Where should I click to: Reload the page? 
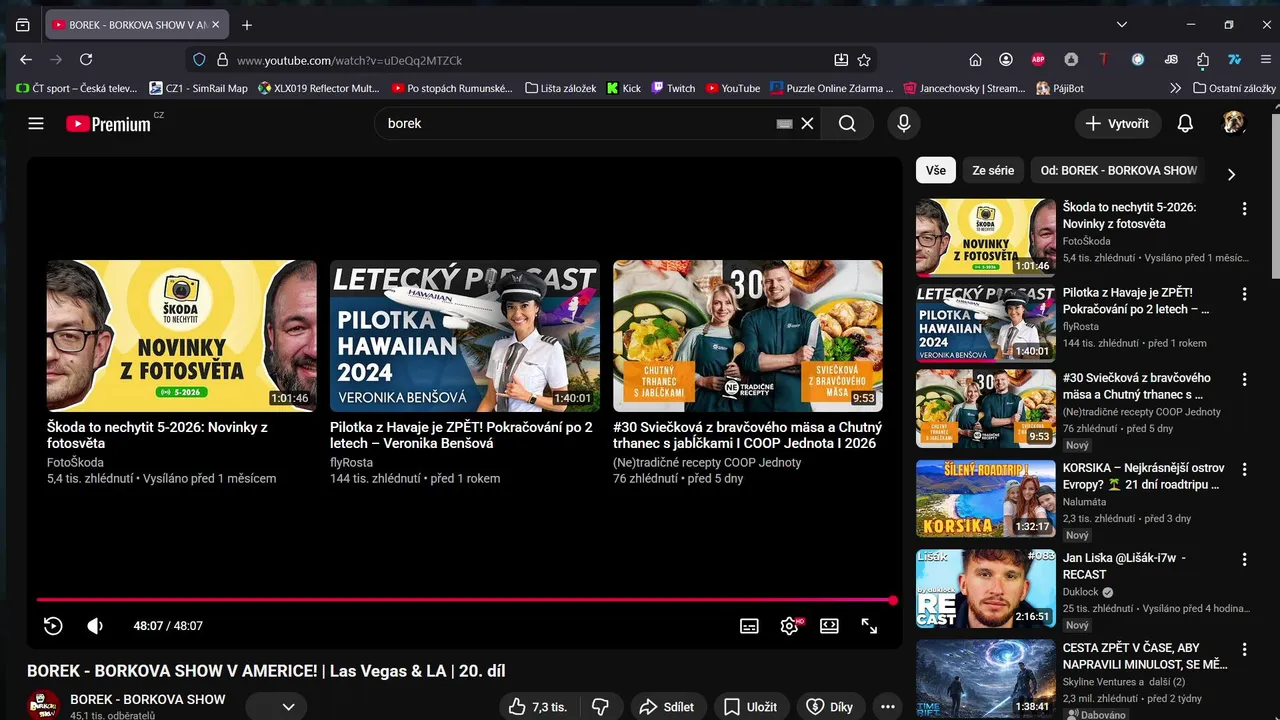pyautogui.click(x=86, y=60)
